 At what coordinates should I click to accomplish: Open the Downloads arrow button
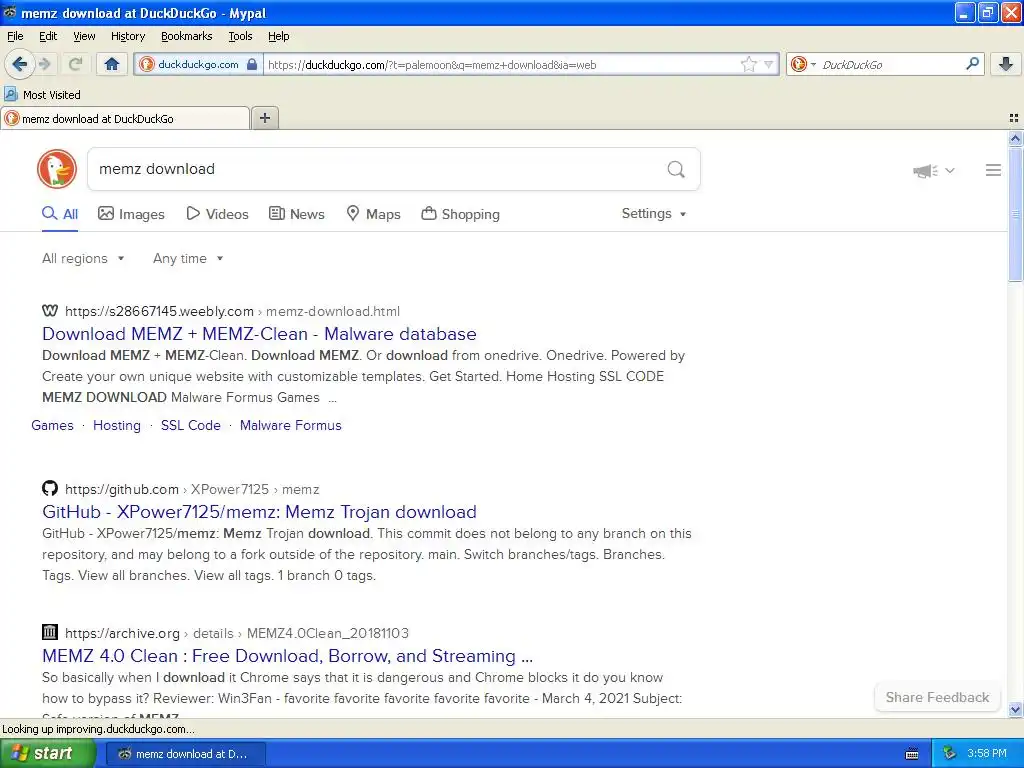tap(1006, 64)
